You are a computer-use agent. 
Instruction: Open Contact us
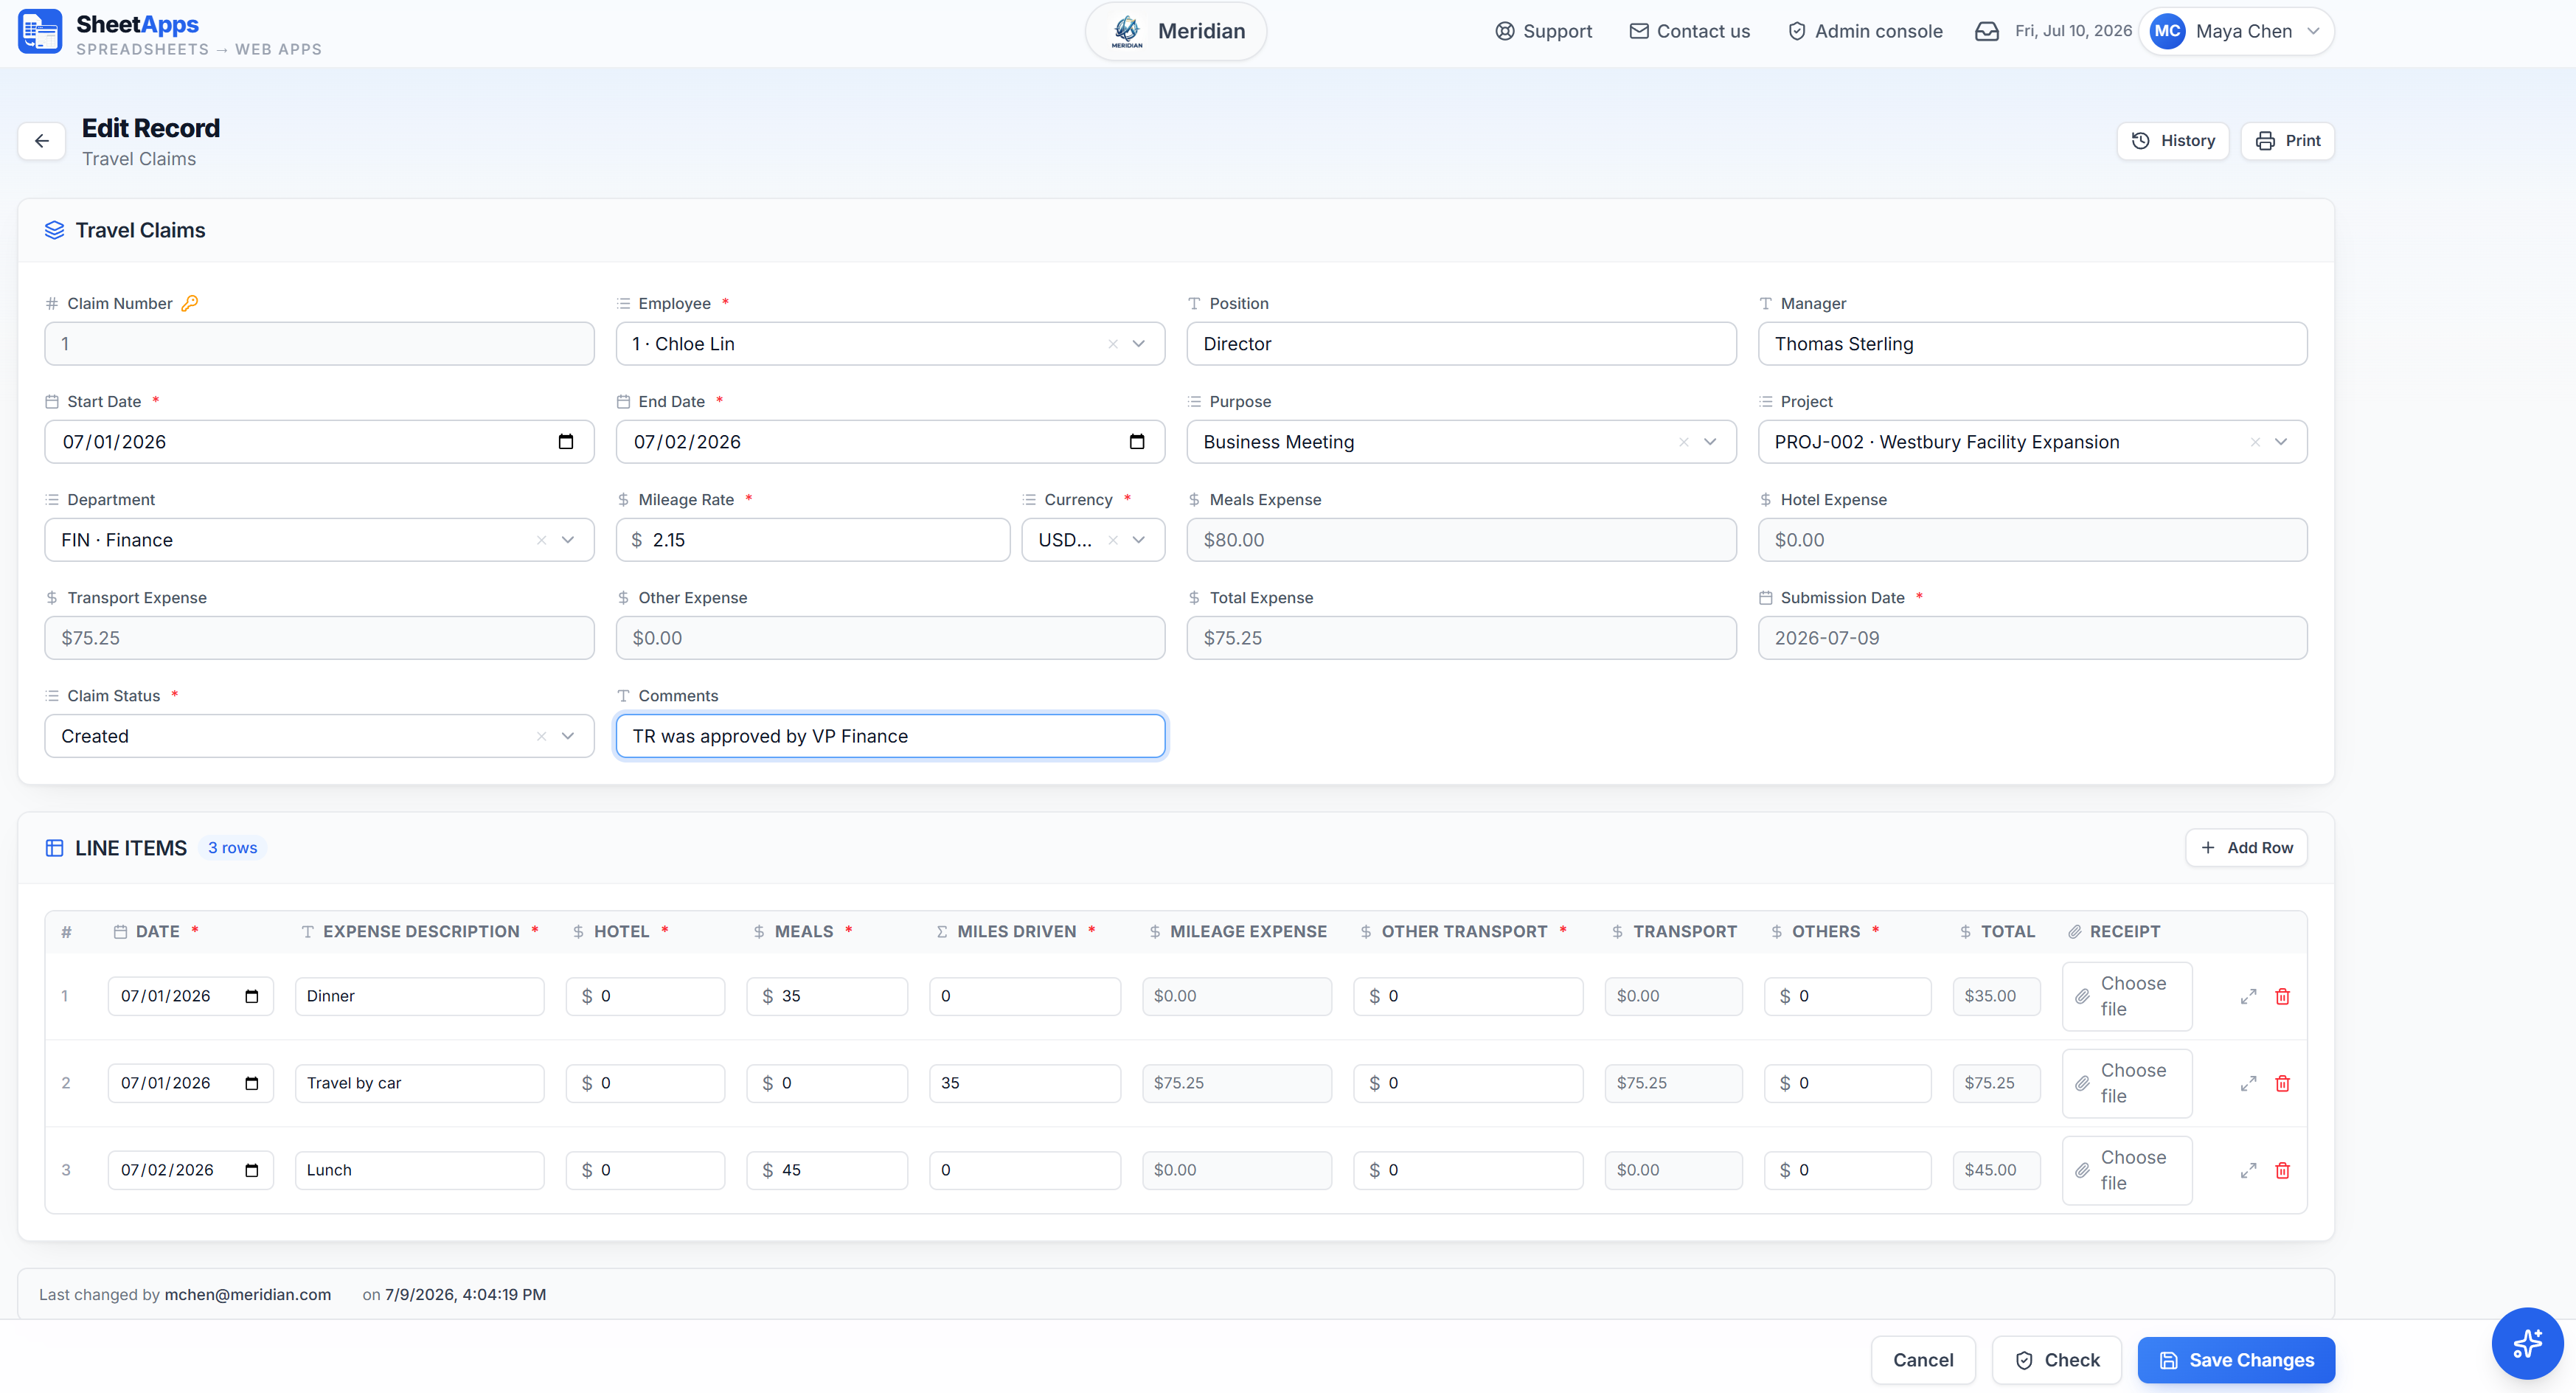(1689, 31)
